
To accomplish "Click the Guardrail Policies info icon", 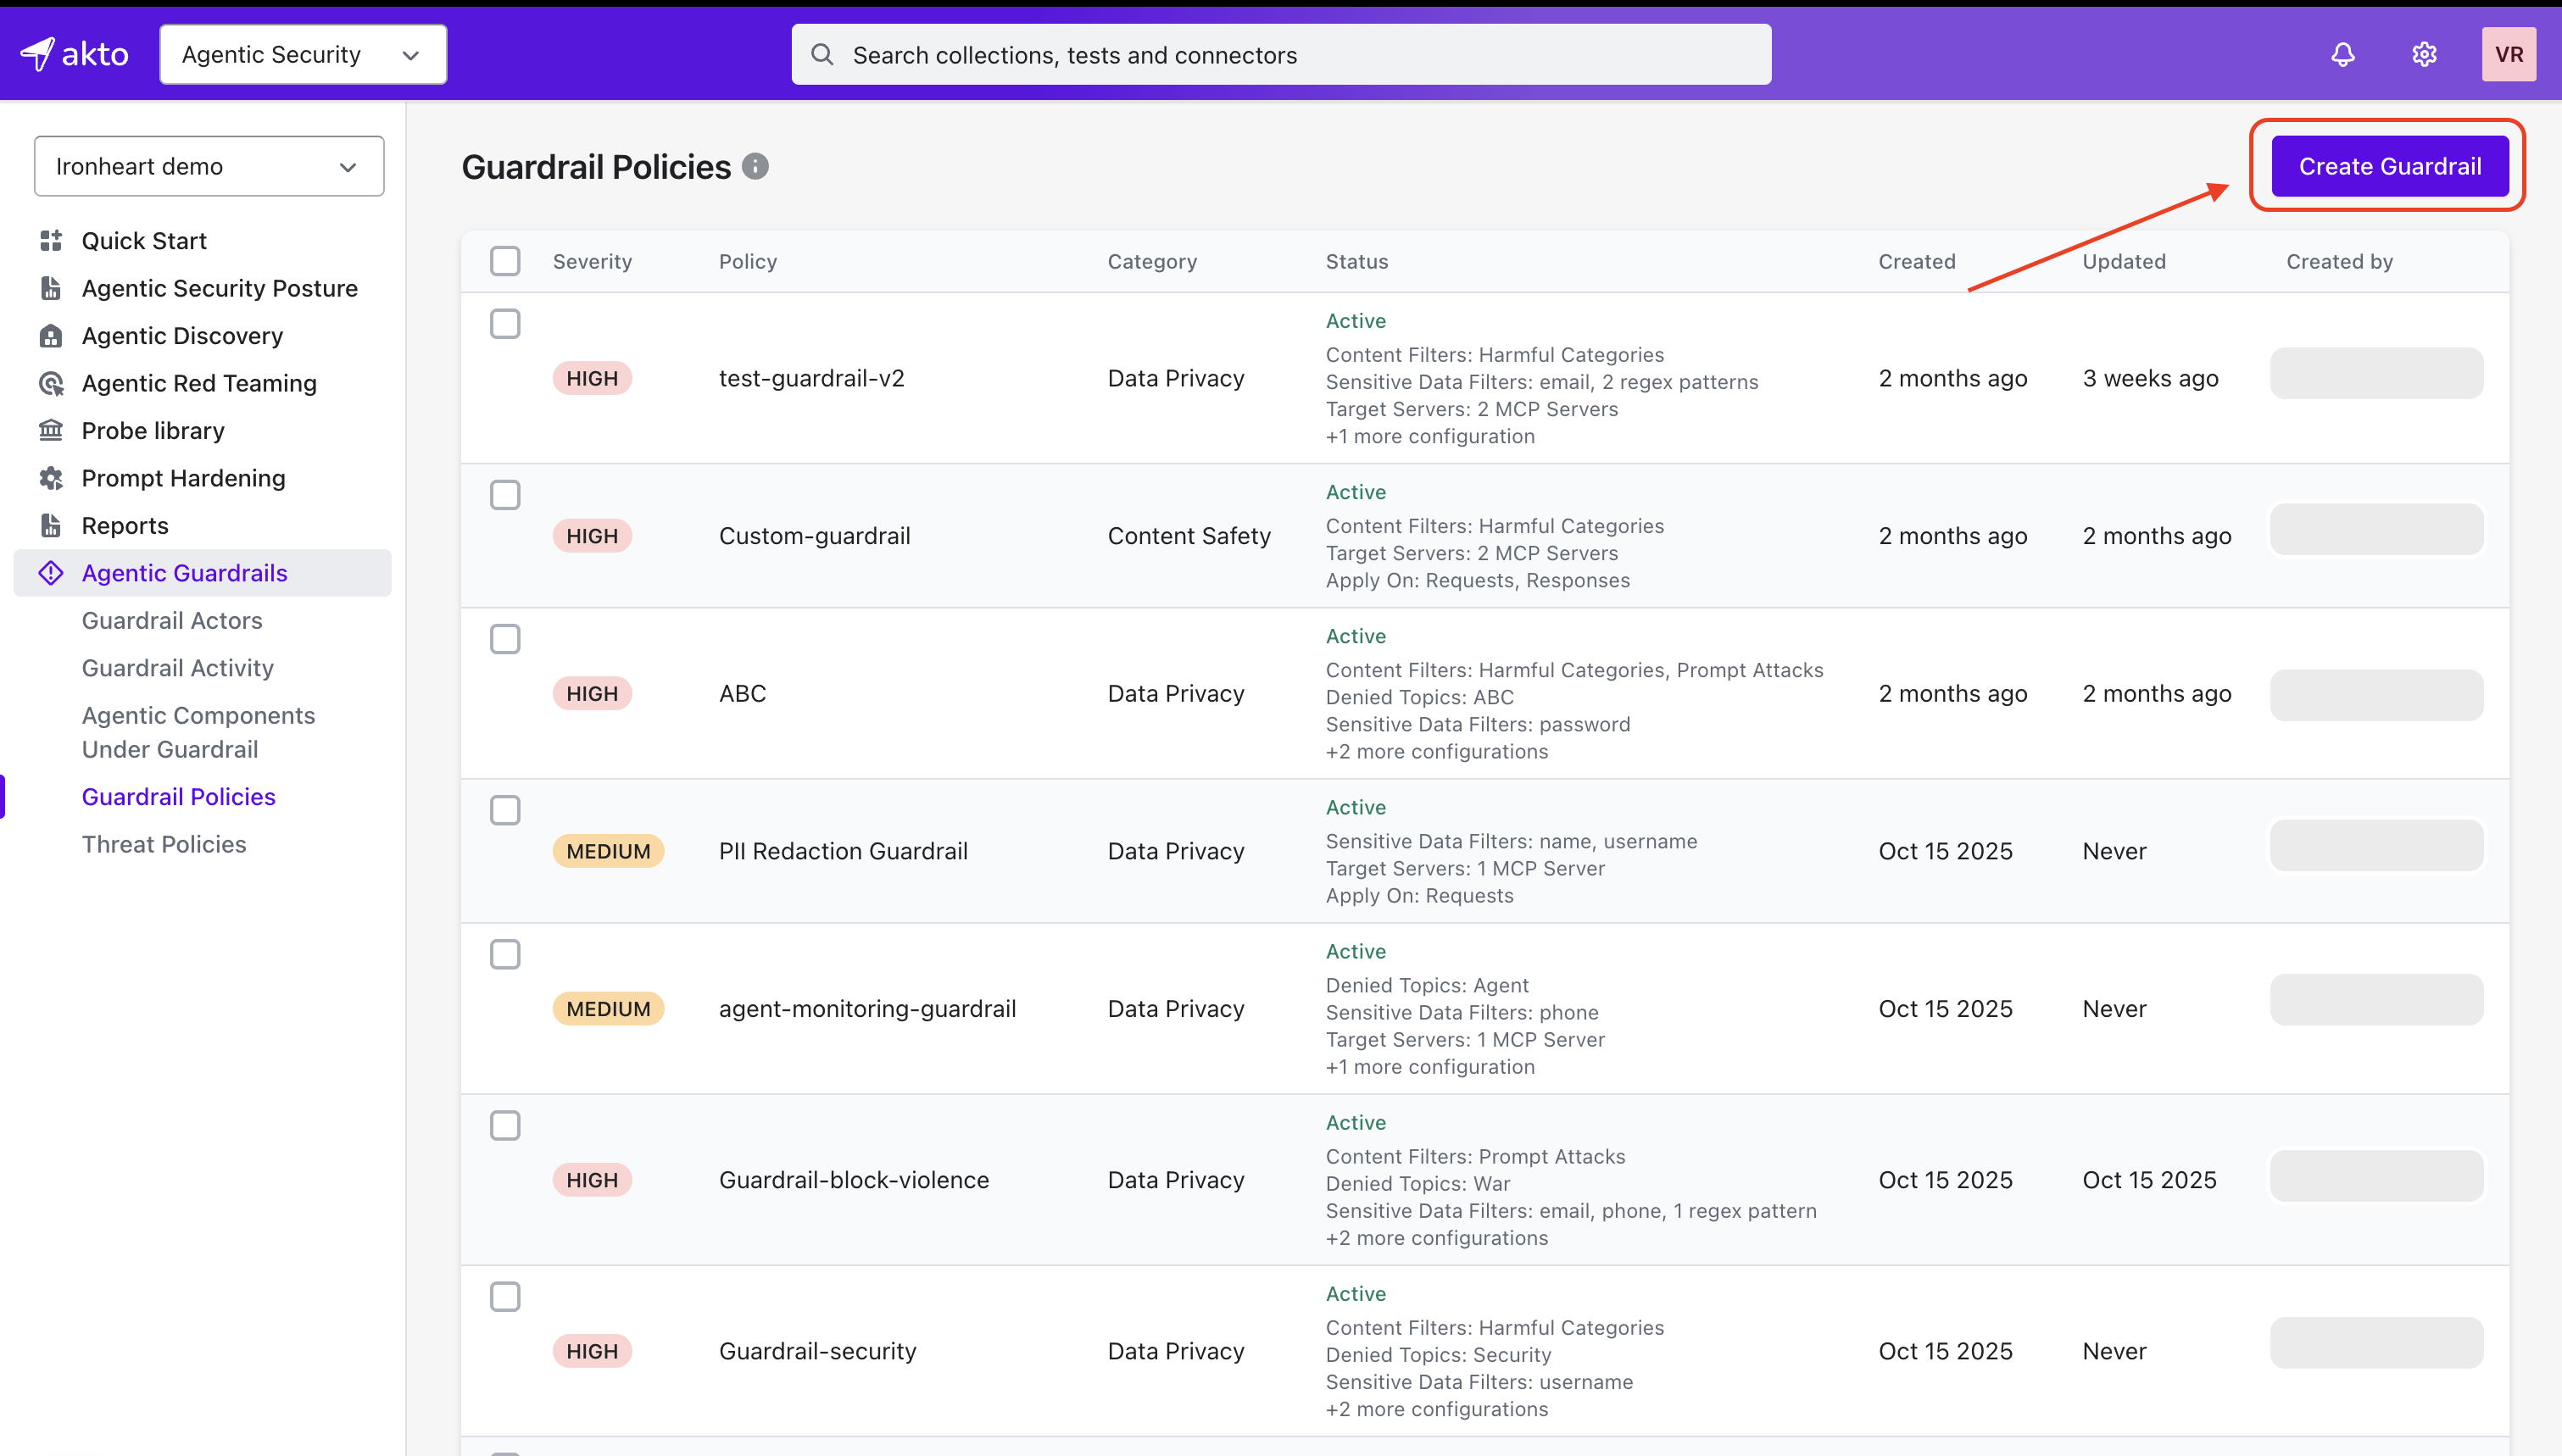I will pyautogui.click(x=755, y=166).
